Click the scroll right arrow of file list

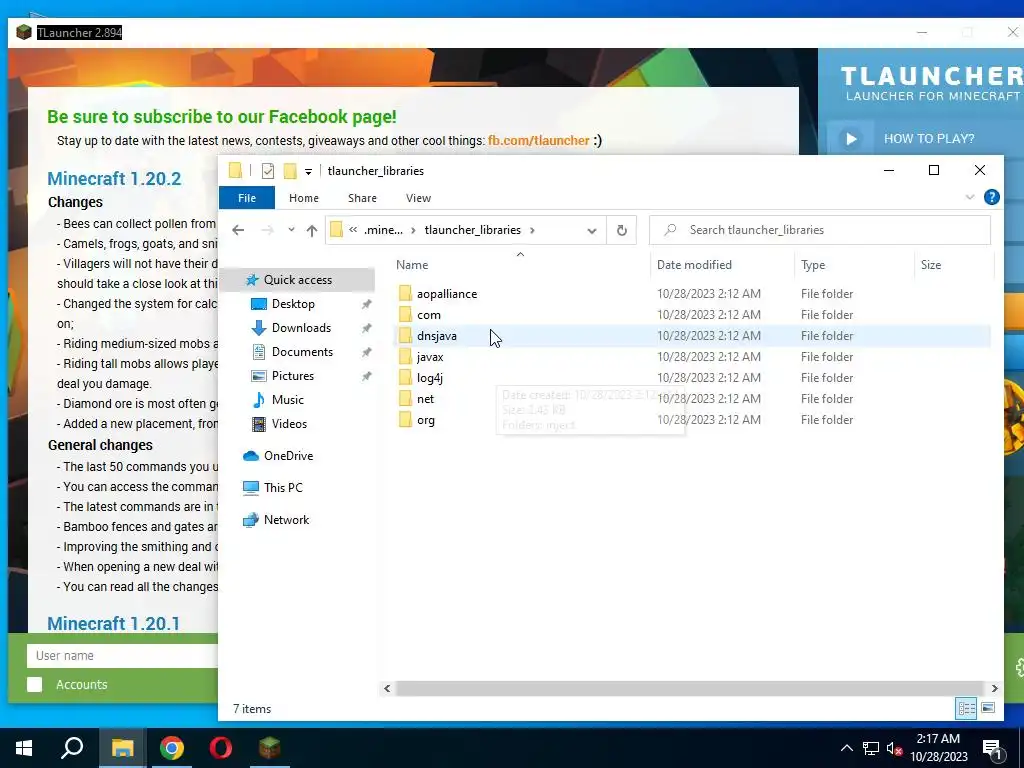pyautogui.click(x=994, y=688)
